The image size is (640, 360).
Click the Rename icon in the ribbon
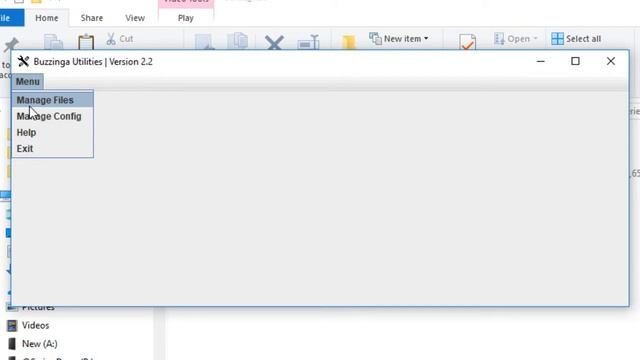click(x=309, y=42)
